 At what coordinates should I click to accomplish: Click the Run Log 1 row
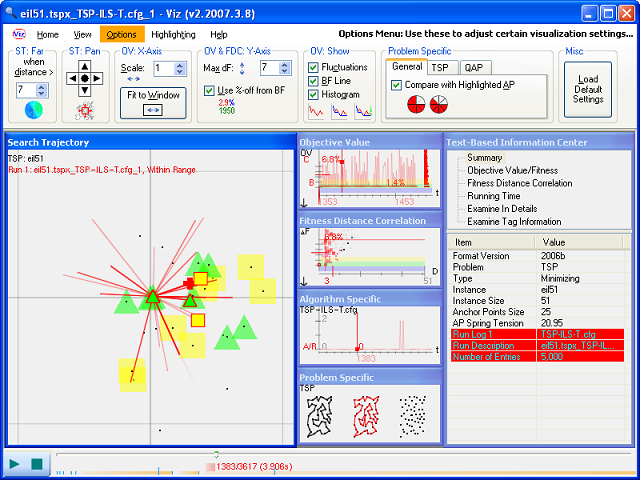coord(538,334)
